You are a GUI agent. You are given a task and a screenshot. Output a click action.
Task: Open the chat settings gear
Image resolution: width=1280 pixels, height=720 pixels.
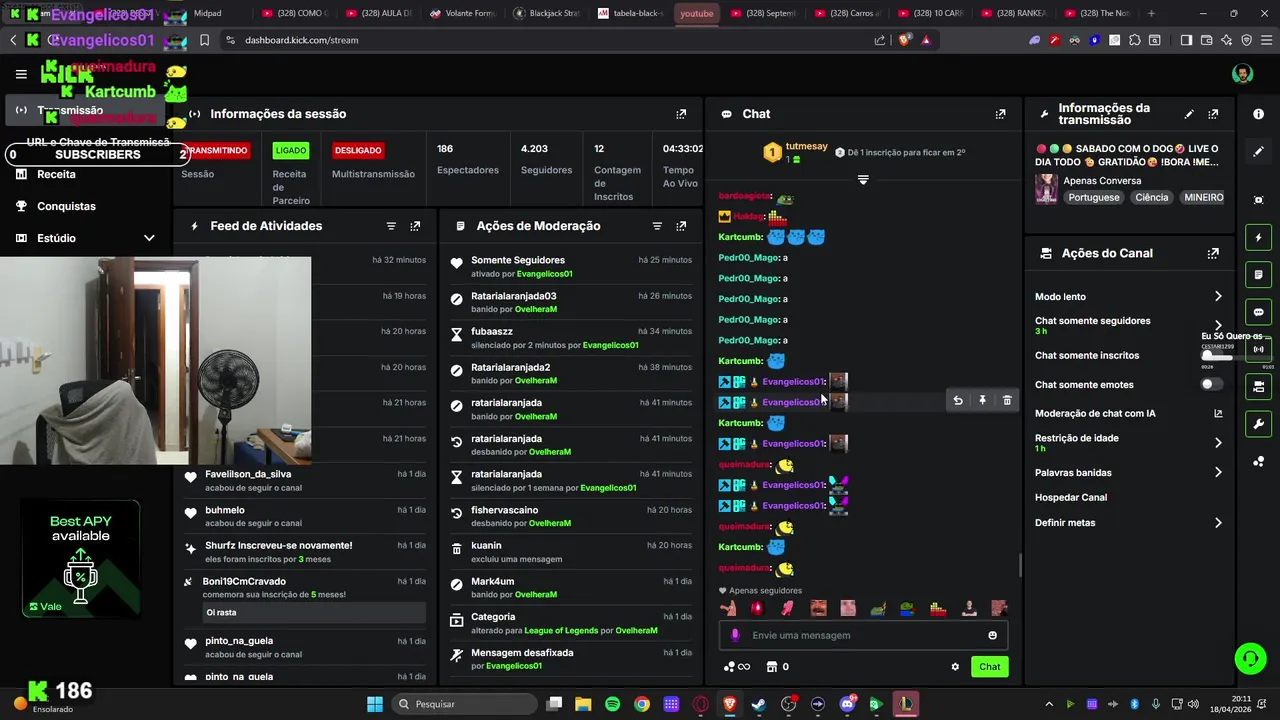955,667
